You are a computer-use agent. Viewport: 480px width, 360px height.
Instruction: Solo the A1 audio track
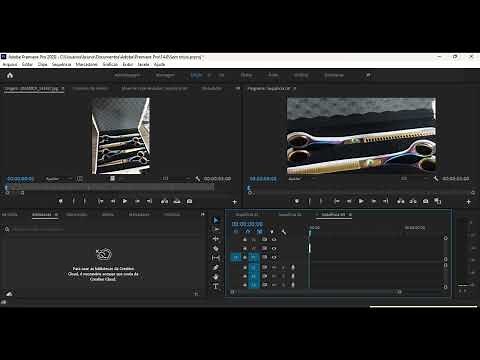point(283,267)
